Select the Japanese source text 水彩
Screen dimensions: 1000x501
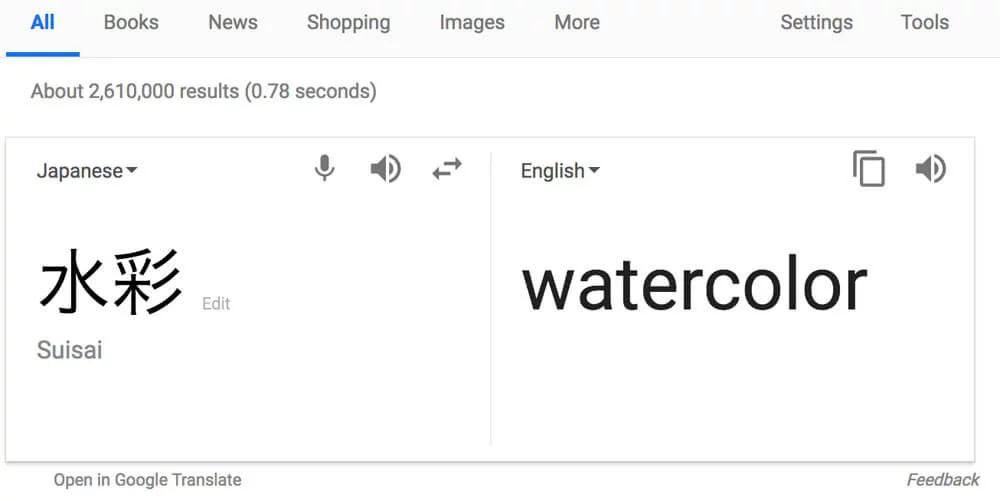pos(111,282)
